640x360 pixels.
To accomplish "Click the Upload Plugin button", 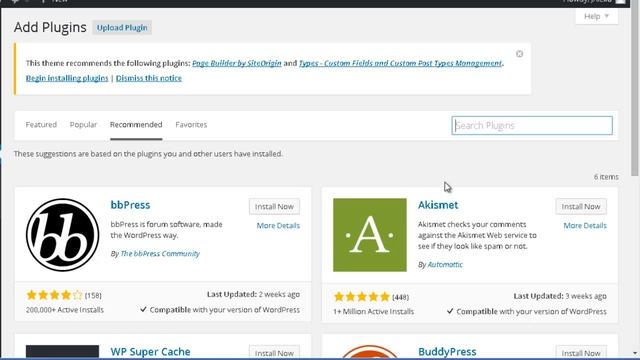I will tap(122, 28).
